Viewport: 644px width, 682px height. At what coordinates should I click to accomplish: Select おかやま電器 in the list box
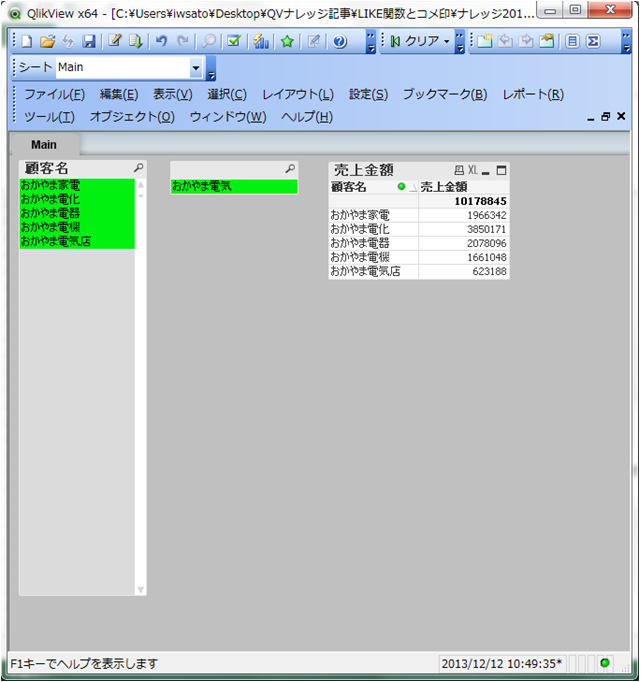77,214
